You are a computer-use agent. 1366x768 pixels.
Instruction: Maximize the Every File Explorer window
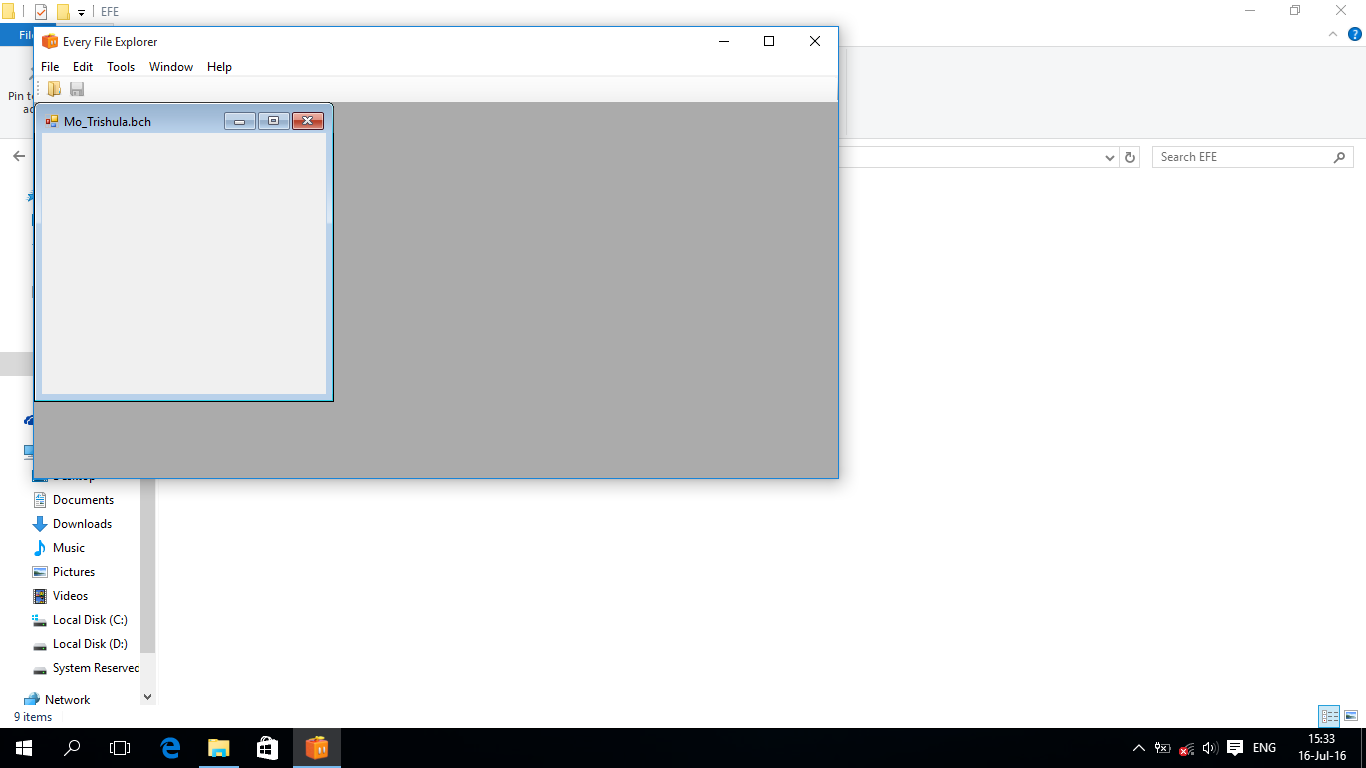(x=769, y=41)
